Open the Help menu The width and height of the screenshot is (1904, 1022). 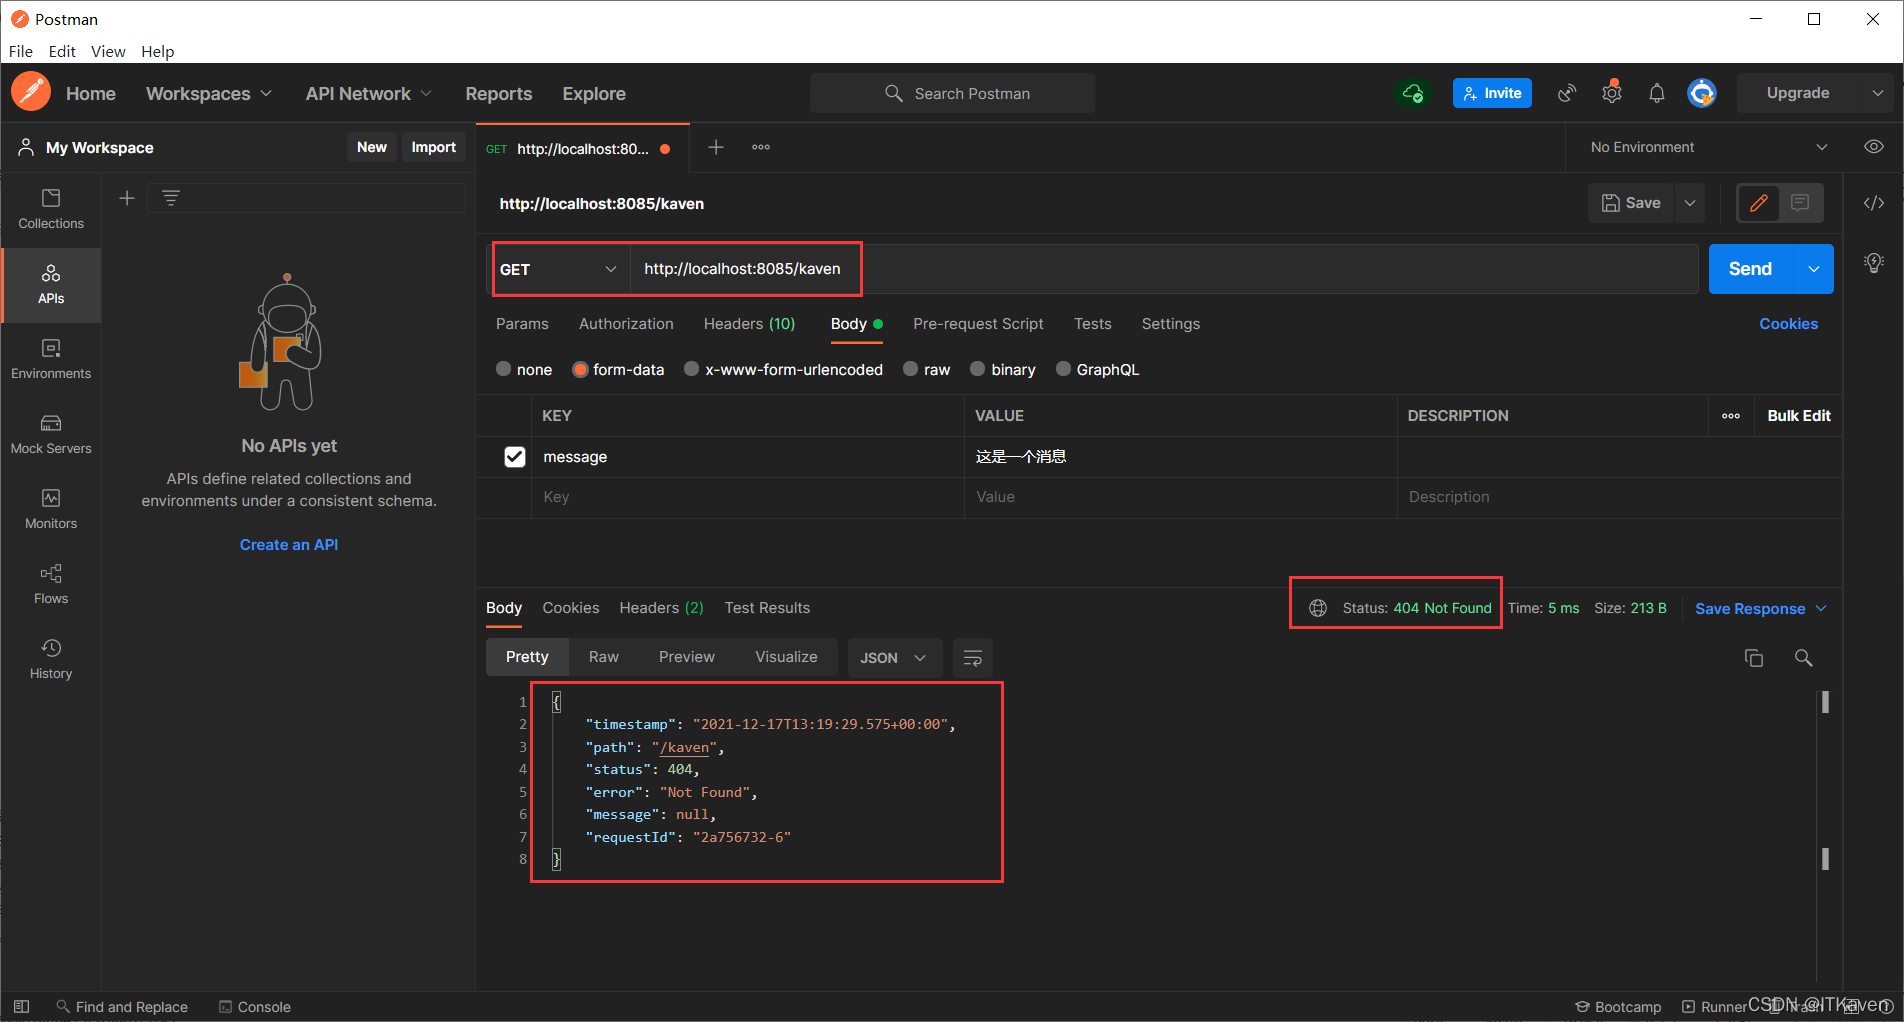(157, 51)
